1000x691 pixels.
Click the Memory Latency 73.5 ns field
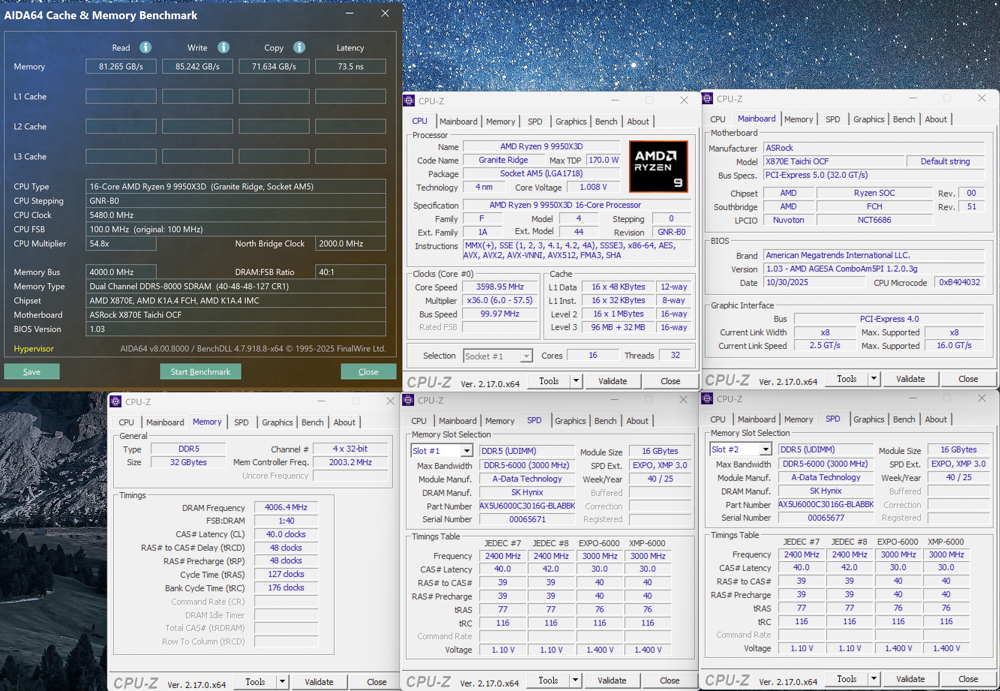350,67
